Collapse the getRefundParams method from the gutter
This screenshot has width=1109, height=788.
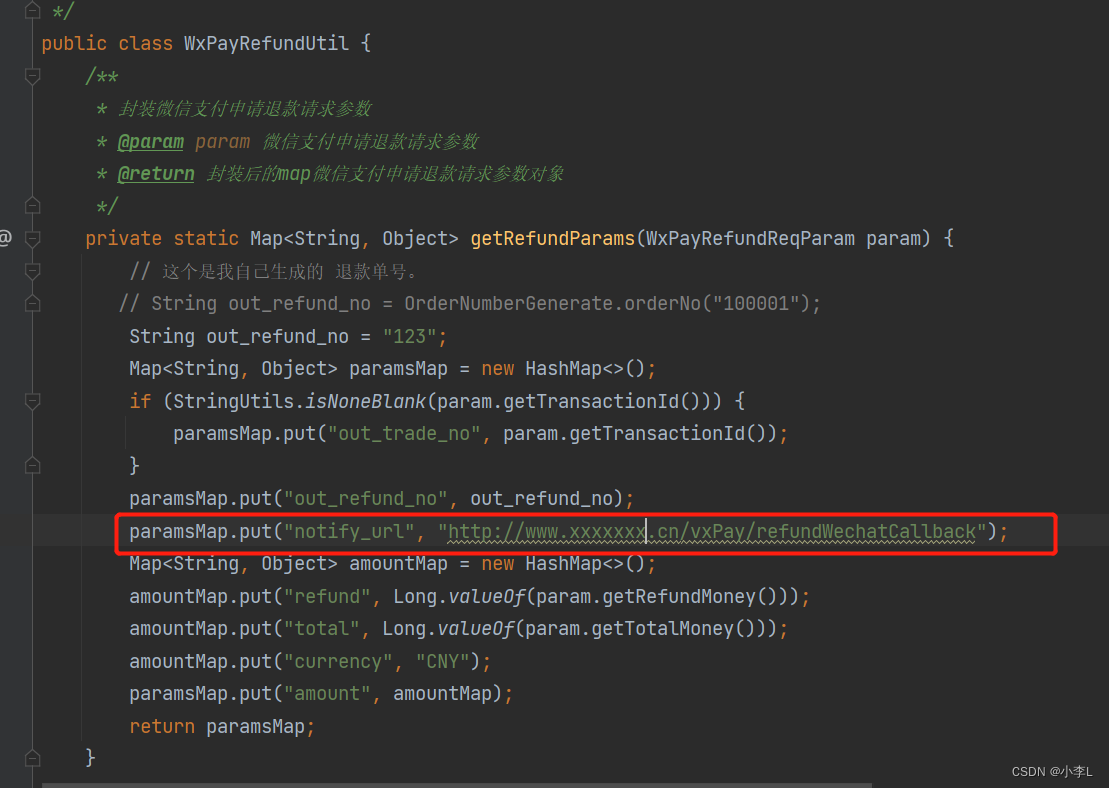pyautogui.click(x=32, y=238)
